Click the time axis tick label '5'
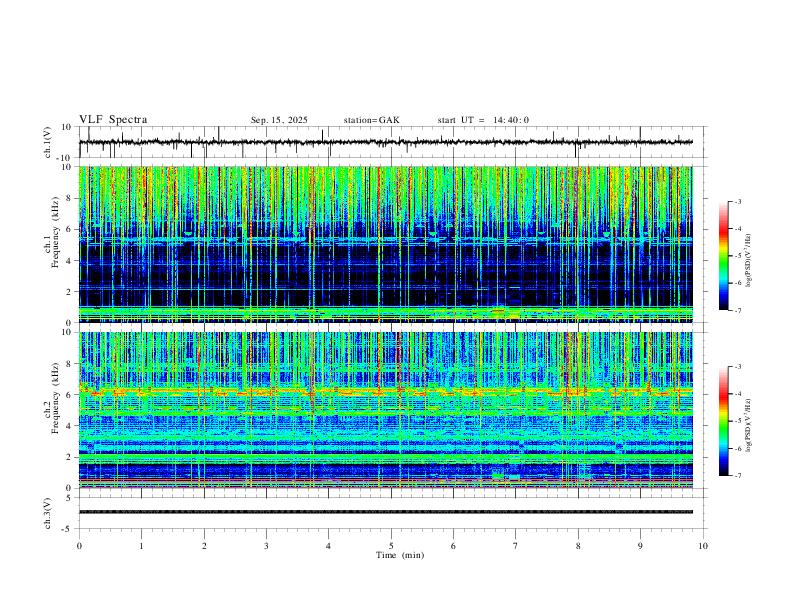This screenshot has height=612, width=792. click(391, 546)
